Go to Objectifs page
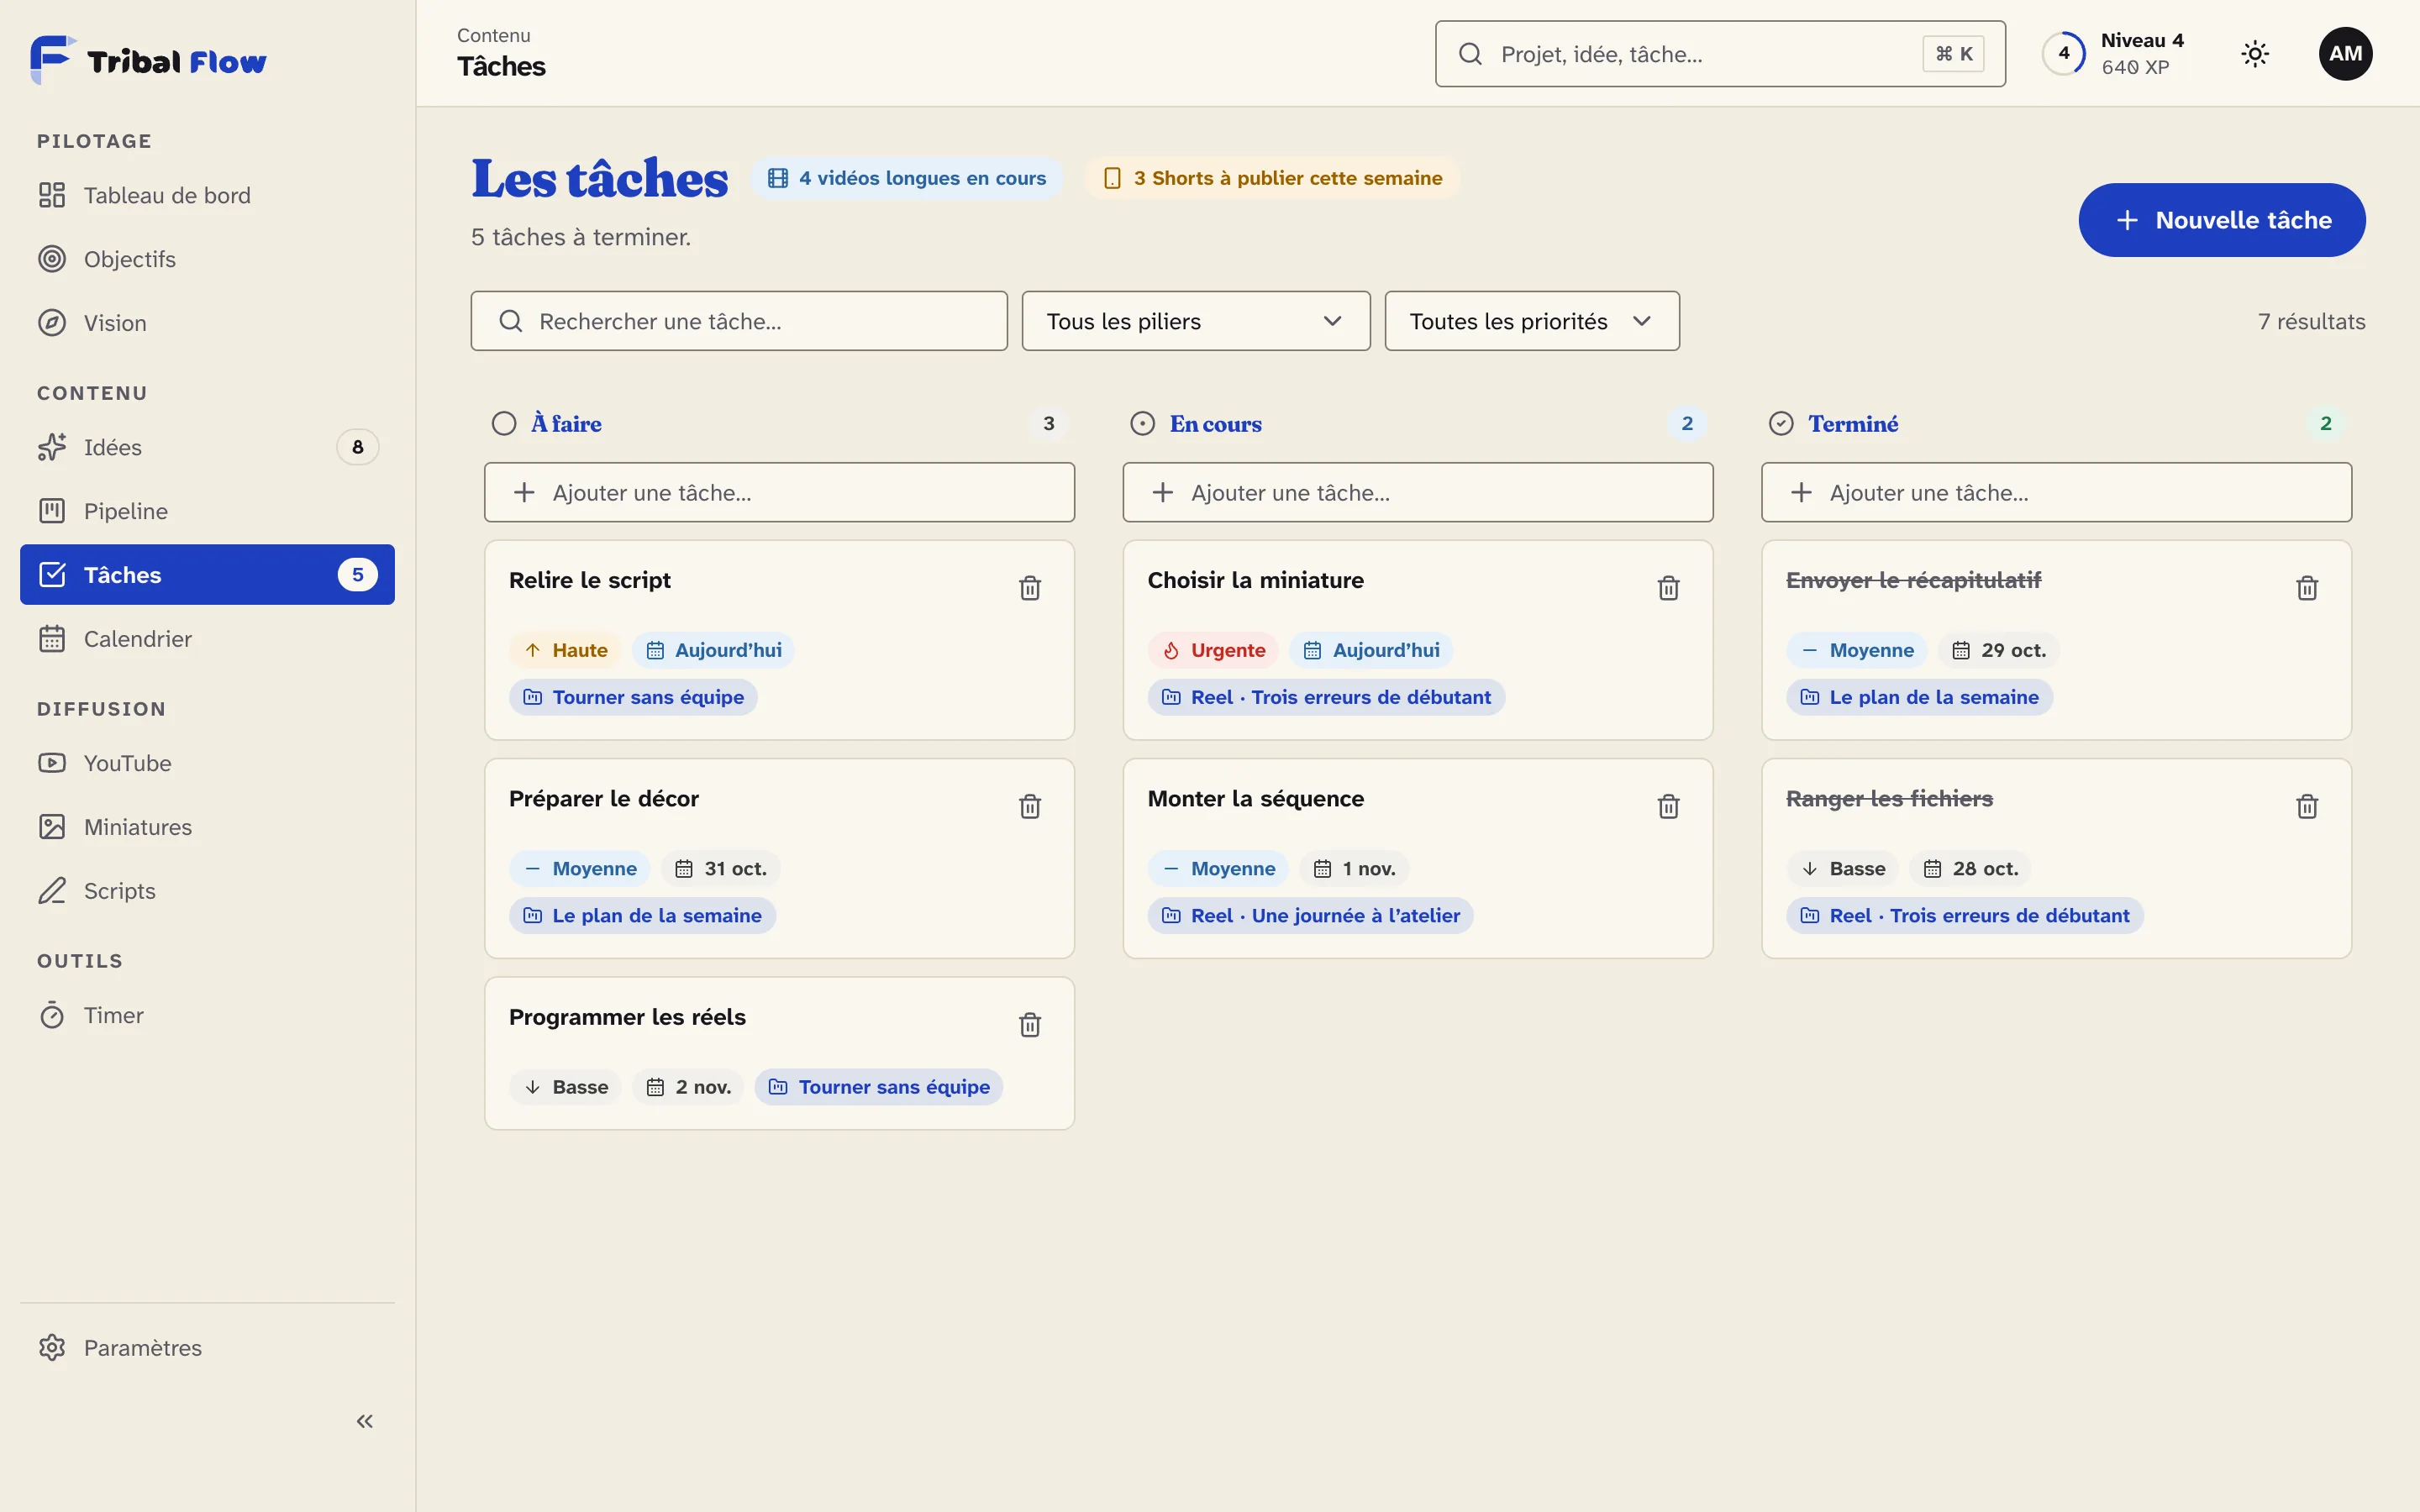Image resolution: width=2420 pixels, height=1512 pixels. (x=207, y=259)
